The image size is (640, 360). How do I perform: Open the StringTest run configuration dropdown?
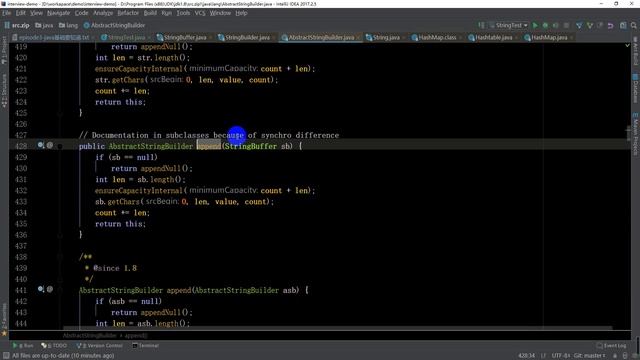click(508, 25)
